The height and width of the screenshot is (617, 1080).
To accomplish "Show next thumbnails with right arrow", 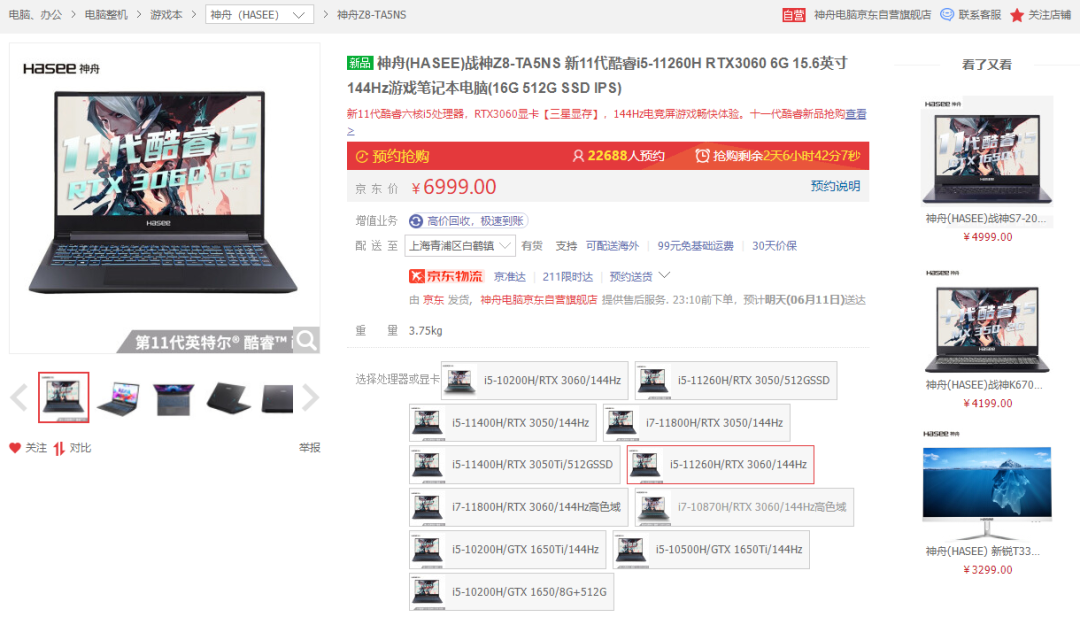I will coord(310,398).
